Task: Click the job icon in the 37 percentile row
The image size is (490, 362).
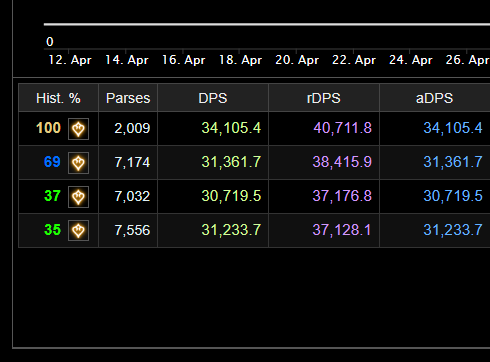Action: click(x=78, y=197)
